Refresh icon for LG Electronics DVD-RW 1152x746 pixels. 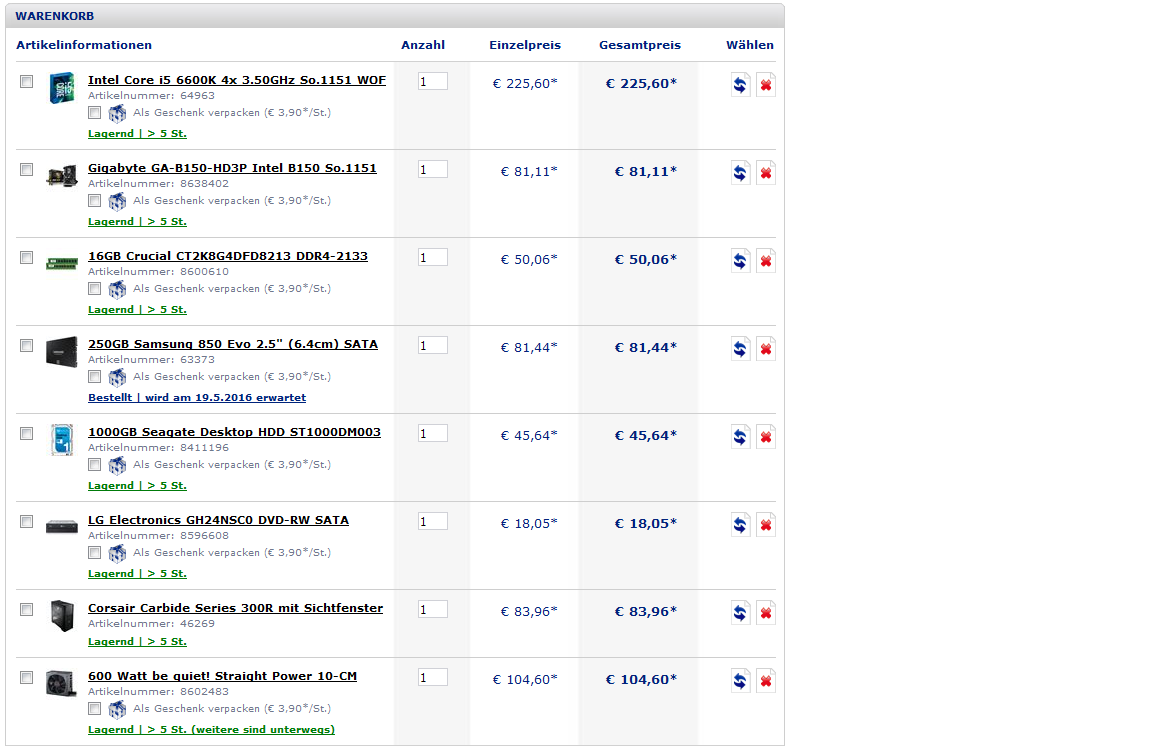[x=741, y=525]
